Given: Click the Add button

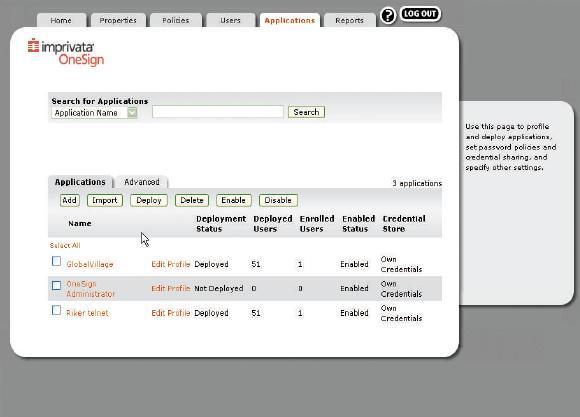Looking at the screenshot, I should click(70, 201).
